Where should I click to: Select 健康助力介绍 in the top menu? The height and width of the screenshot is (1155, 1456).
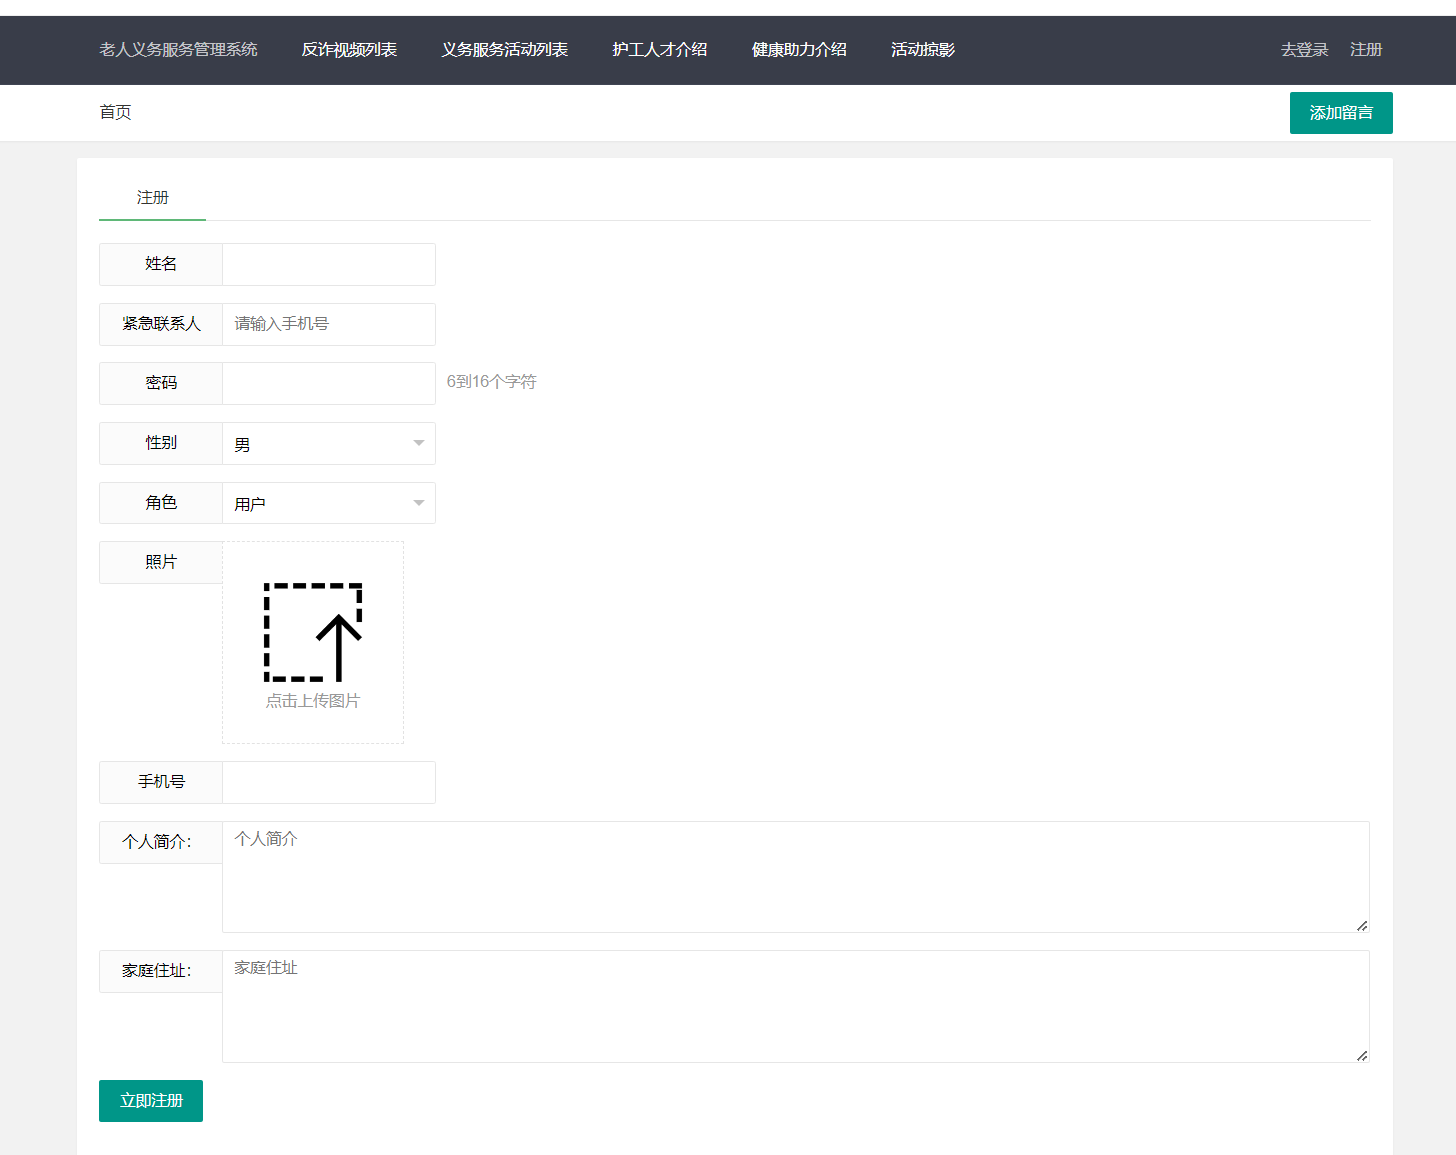799,50
